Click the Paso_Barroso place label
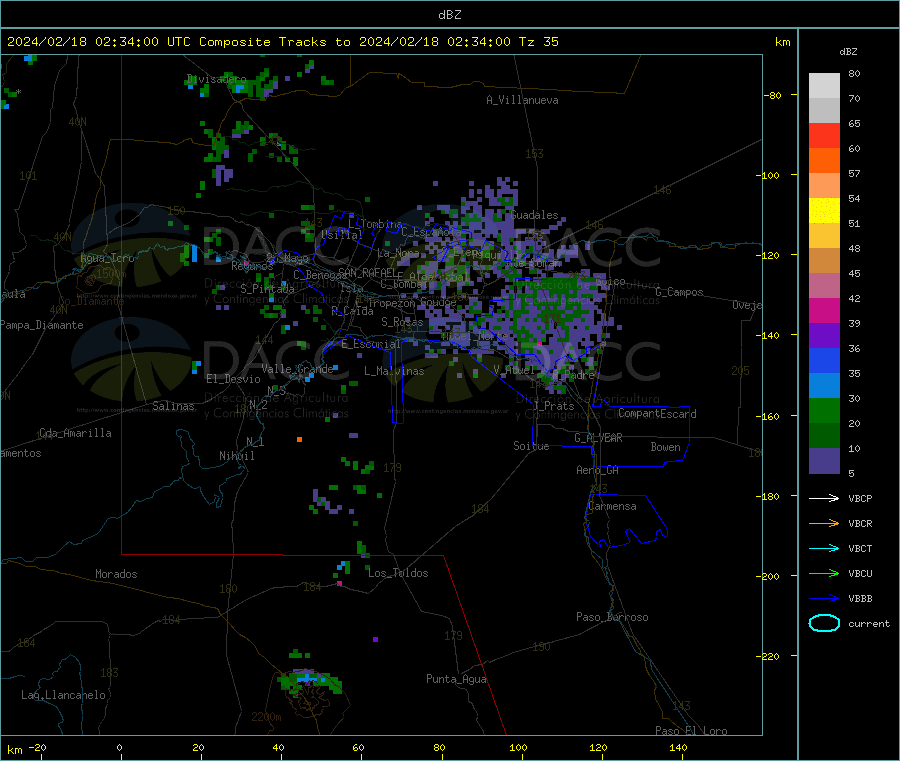The image size is (900, 761). point(612,617)
